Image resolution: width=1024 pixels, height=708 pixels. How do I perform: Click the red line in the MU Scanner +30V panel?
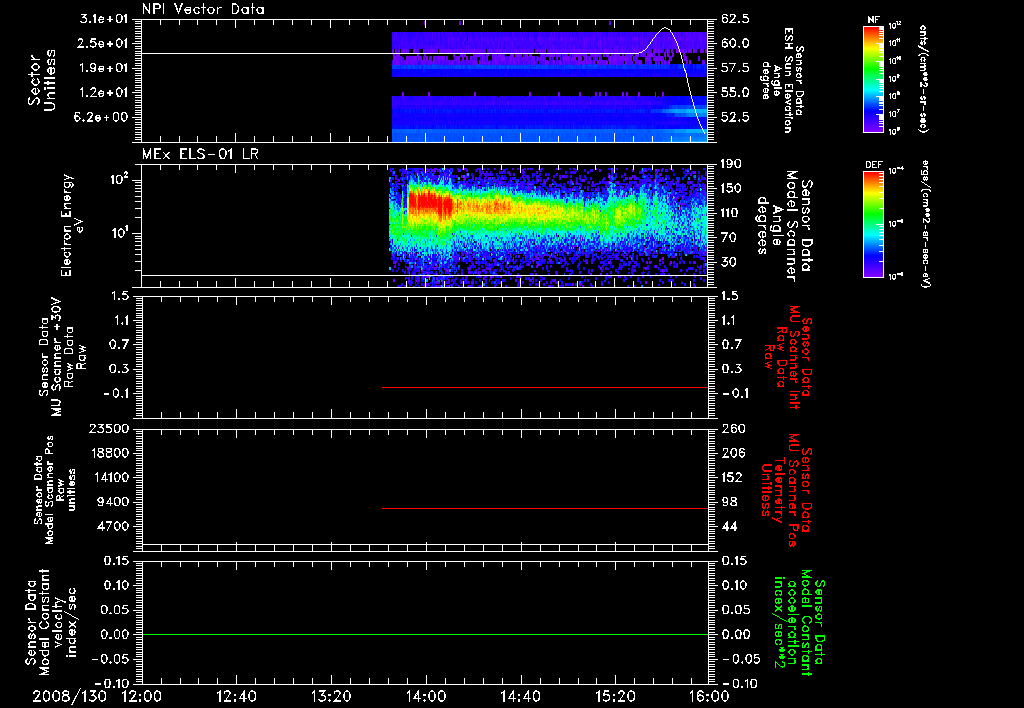pyautogui.click(x=545, y=387)
